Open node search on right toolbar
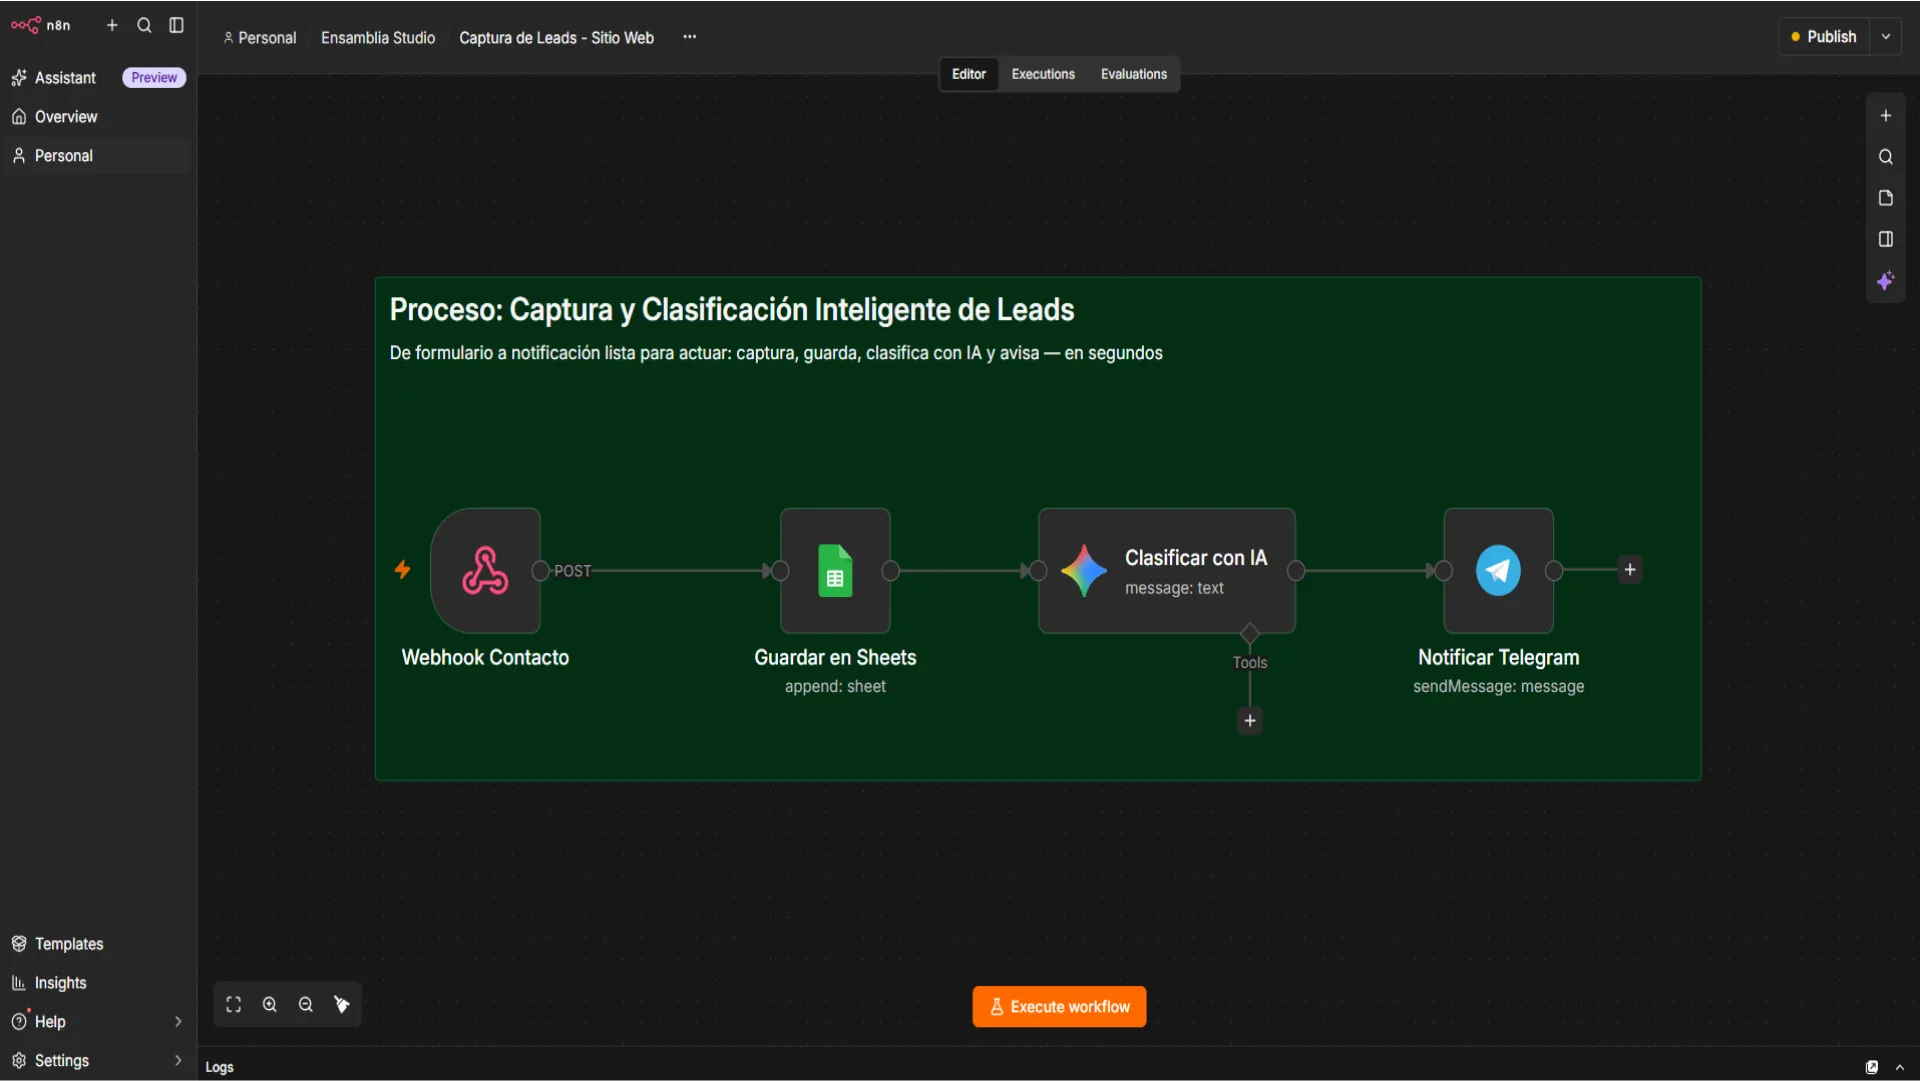Screen dimensions: 1920x1081 (1886, 157)
